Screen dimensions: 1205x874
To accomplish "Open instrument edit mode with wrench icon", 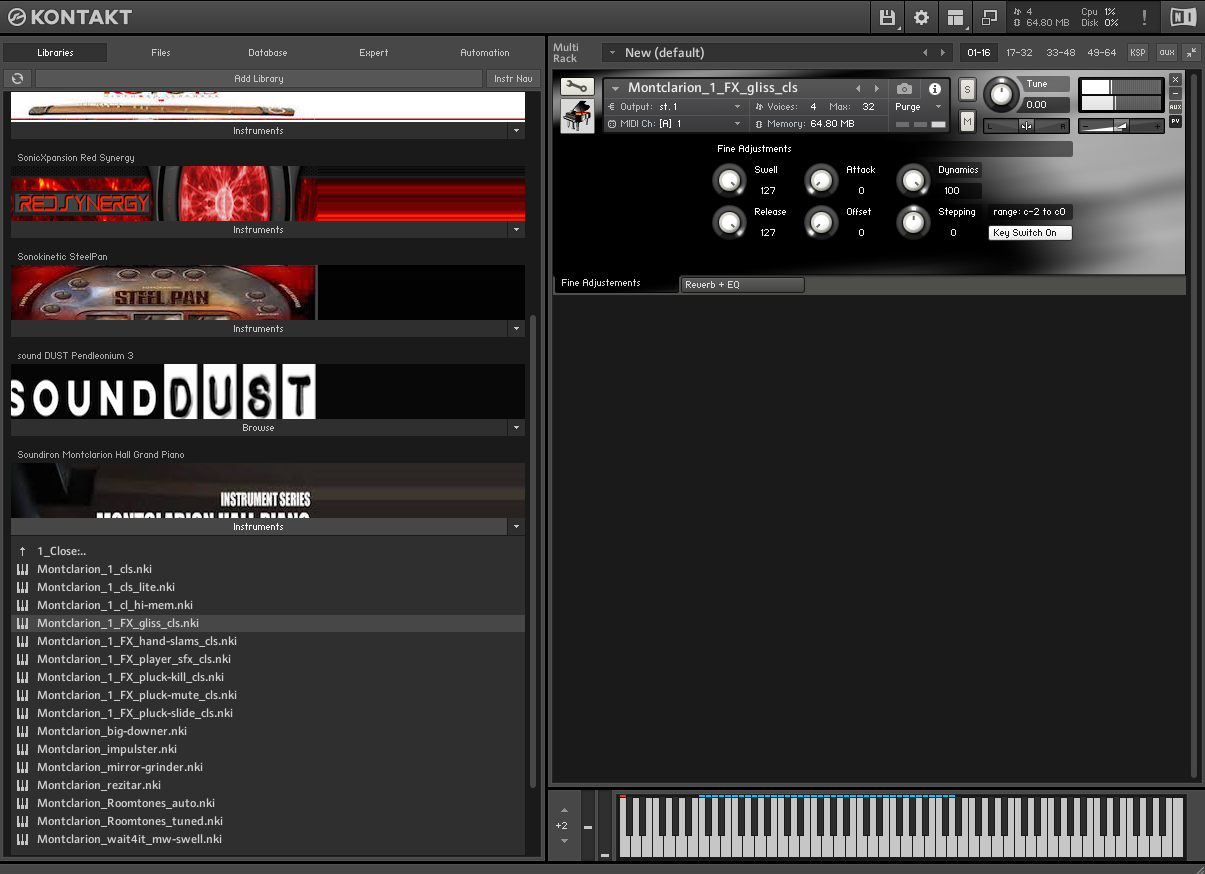I will (x=576, y=87).
